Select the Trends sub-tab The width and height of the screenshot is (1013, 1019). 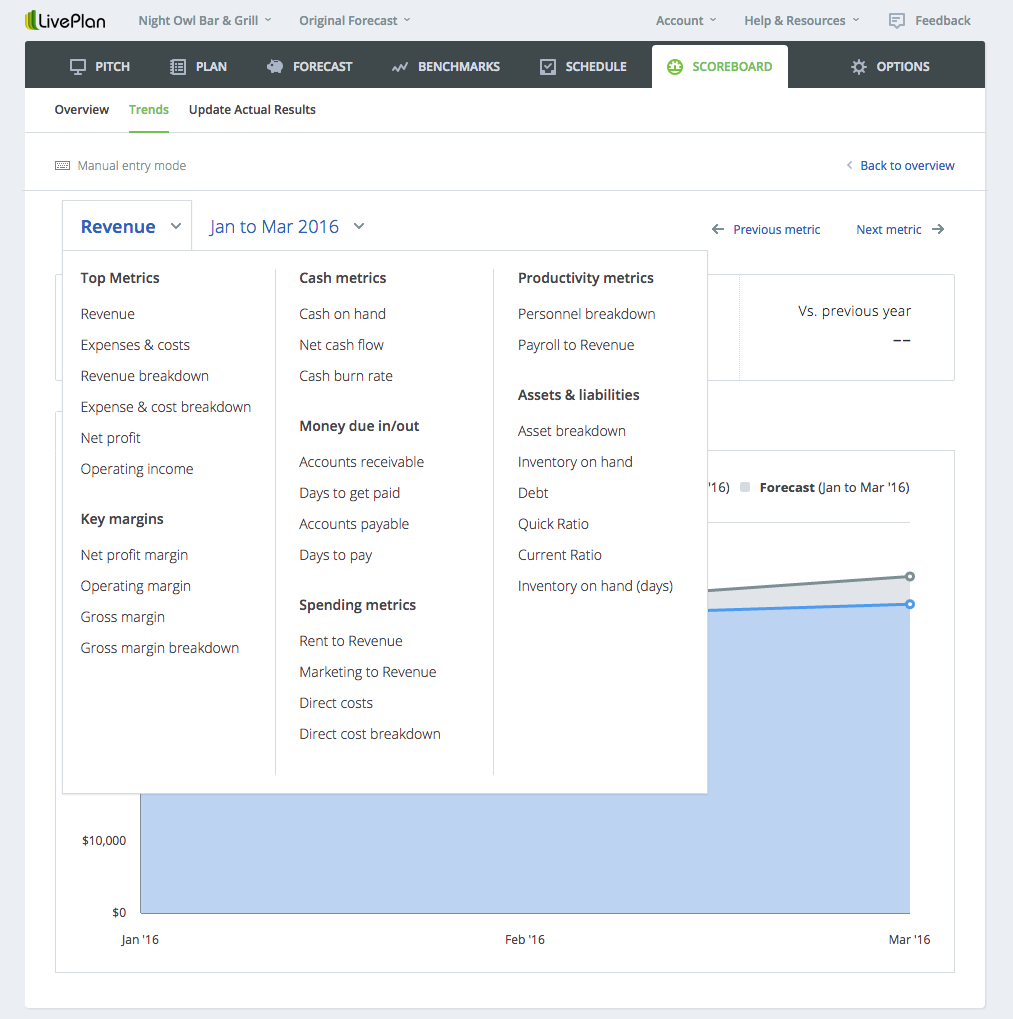pos(149,110)
